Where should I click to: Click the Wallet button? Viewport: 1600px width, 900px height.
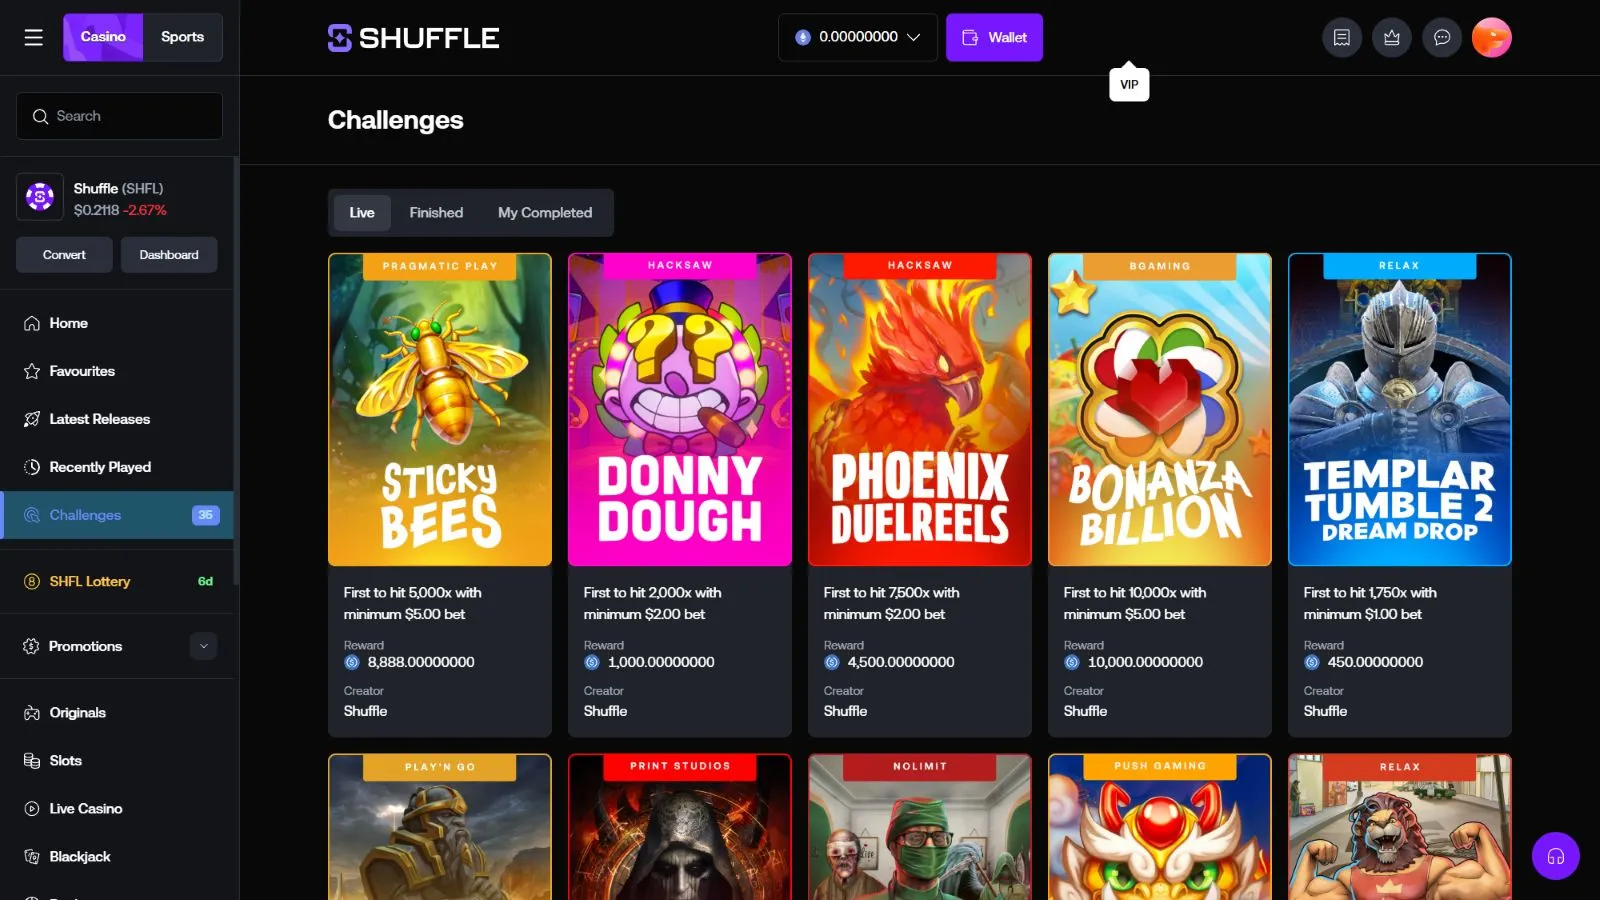(994, 37)
